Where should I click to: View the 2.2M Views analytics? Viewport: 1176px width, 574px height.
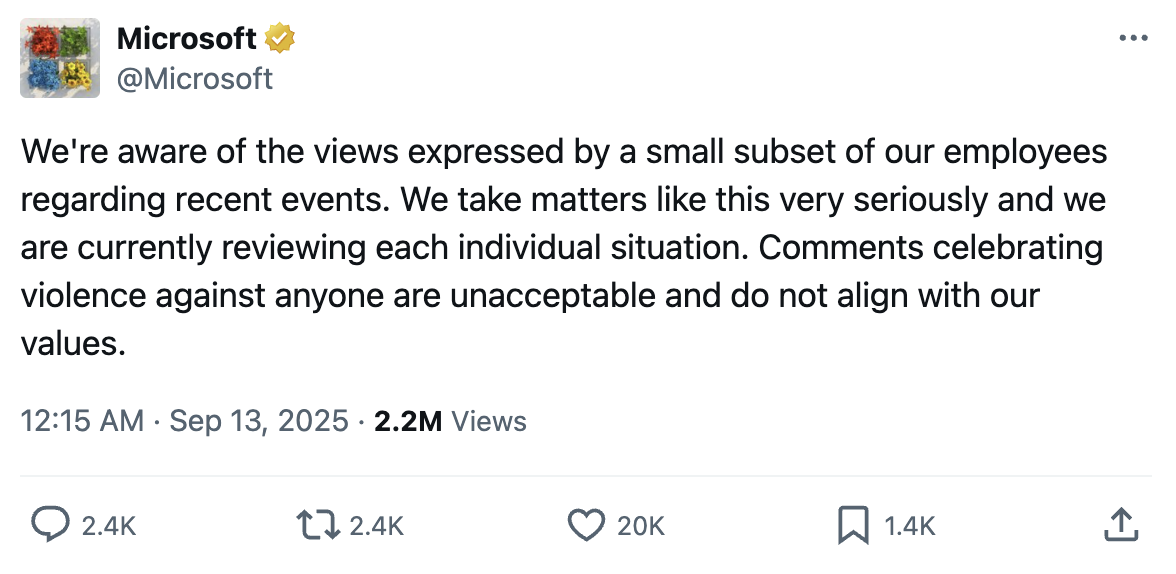408,421
